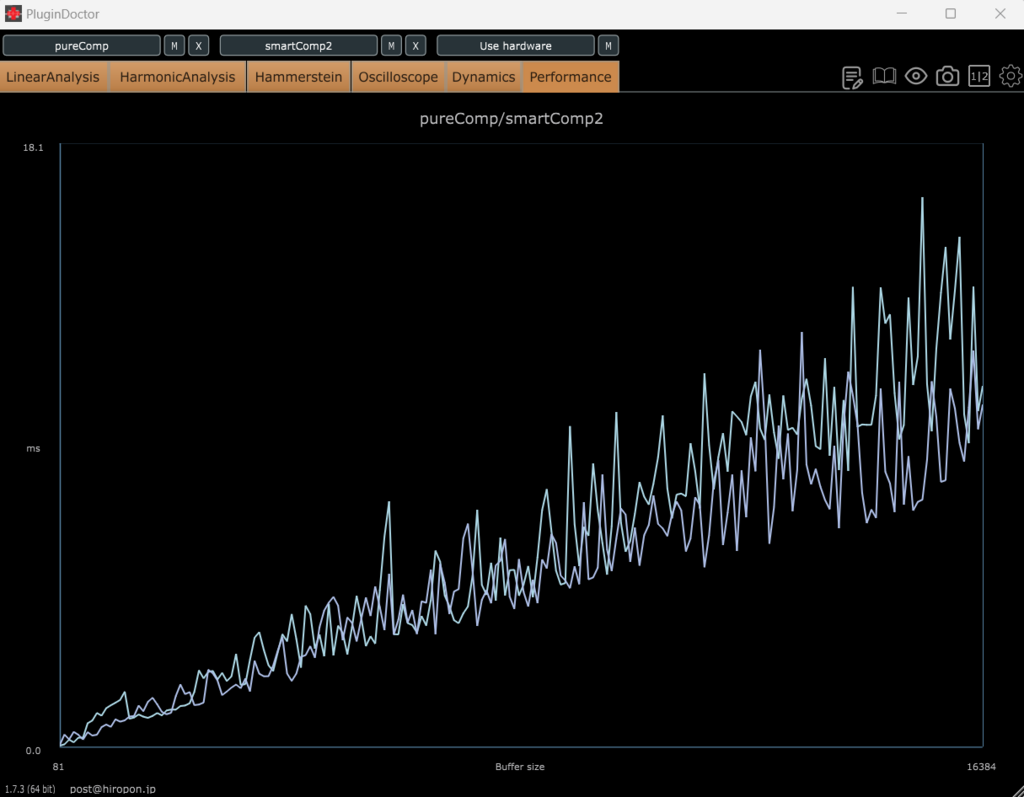Click the Use hardware button
1024x797 pixels.
click(x=515, y=46)
